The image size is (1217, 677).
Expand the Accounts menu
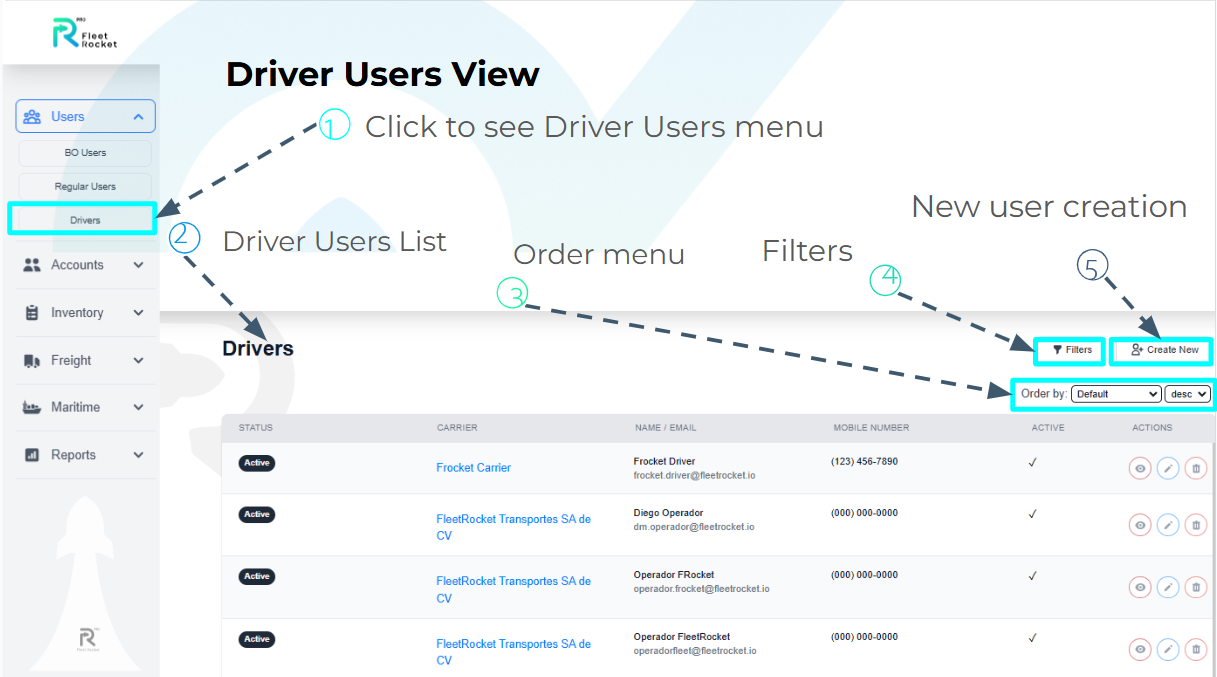point(139,265)
